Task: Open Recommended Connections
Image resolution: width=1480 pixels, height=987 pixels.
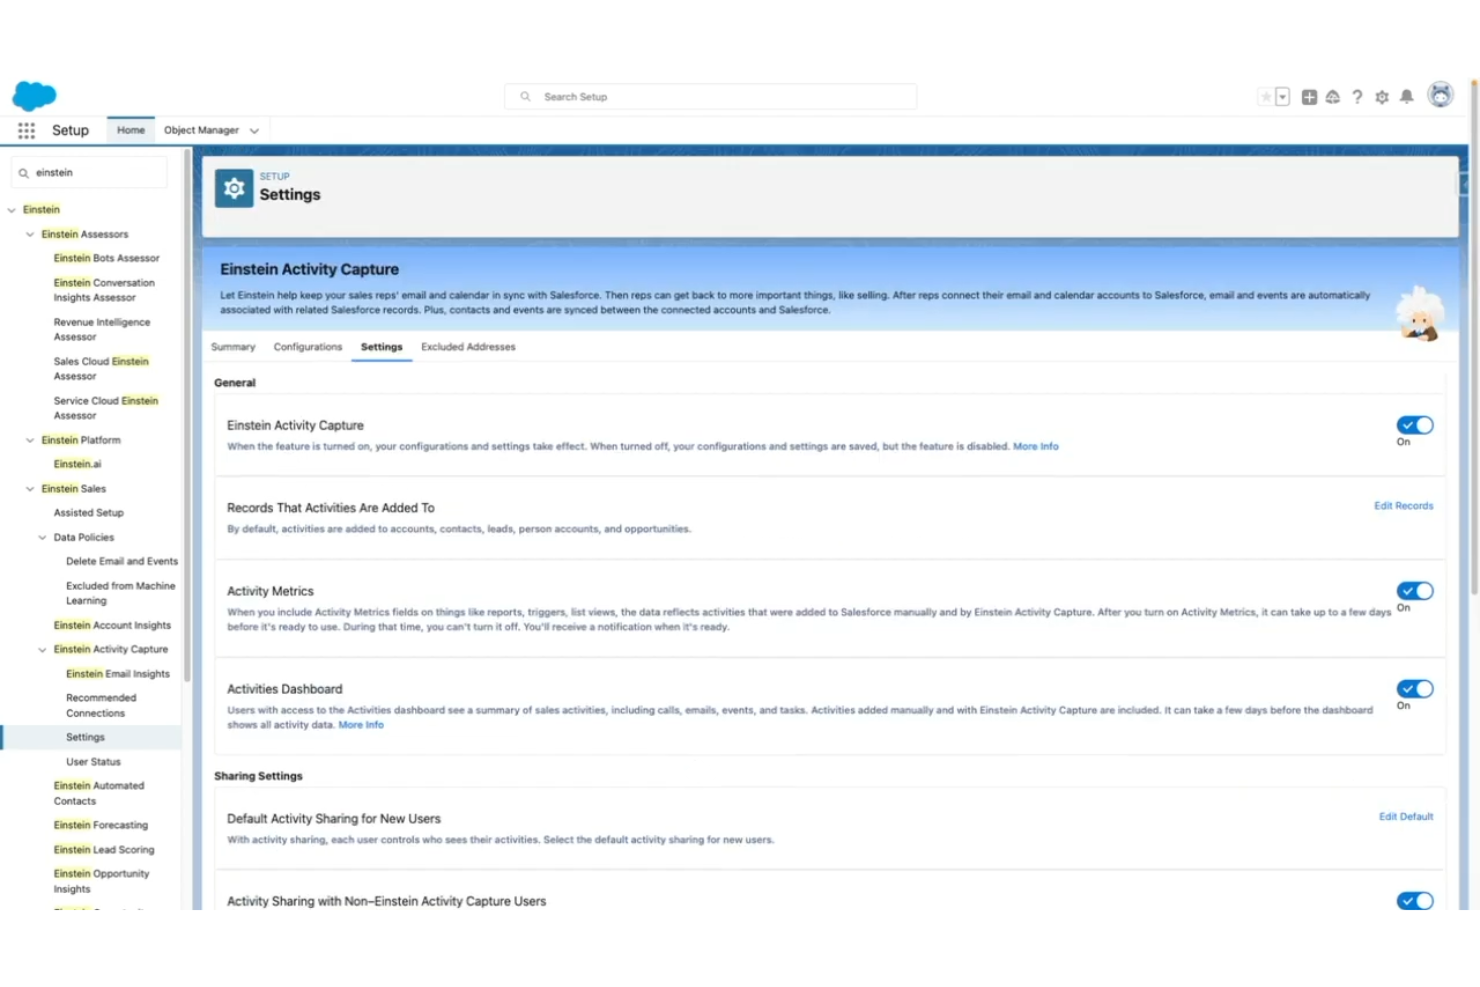Action: click(x=101, y=706)
